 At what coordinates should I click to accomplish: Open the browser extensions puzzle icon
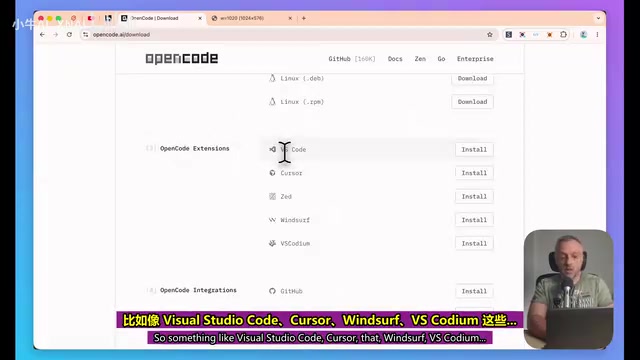[564, 35]
